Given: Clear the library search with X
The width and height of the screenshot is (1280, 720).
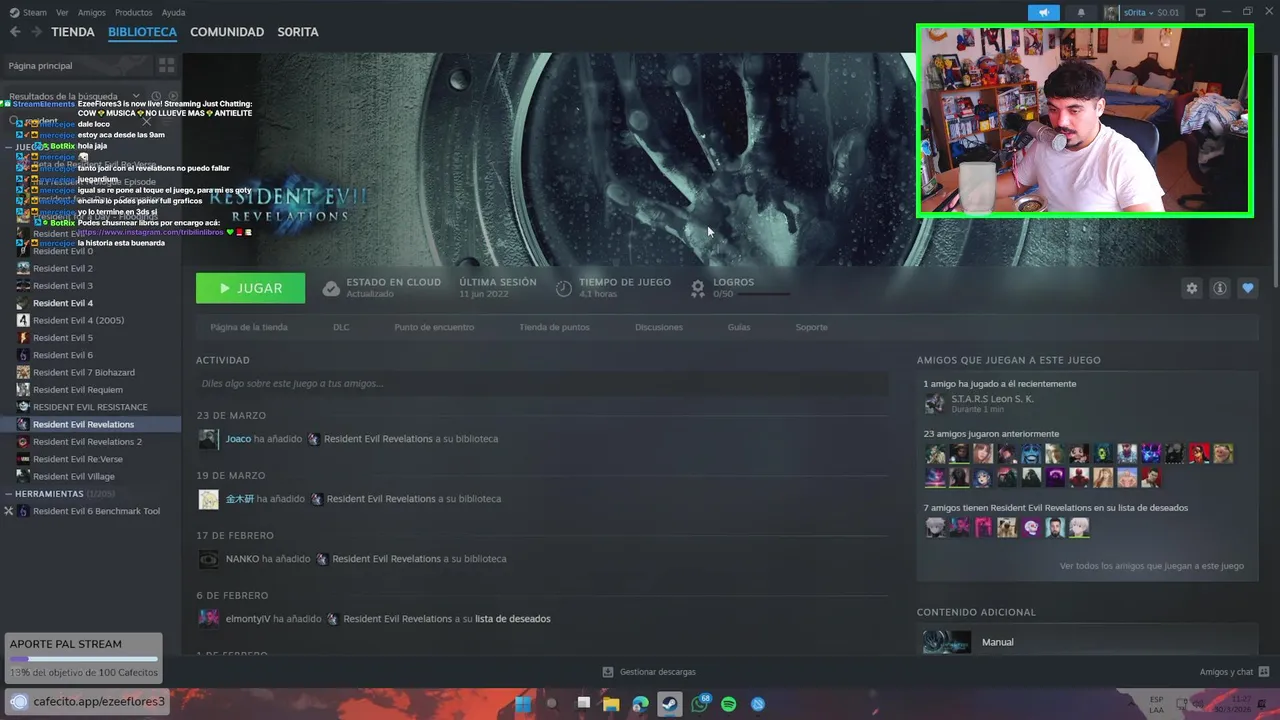Looking at the screenshot, I should (x=147, y=121).
